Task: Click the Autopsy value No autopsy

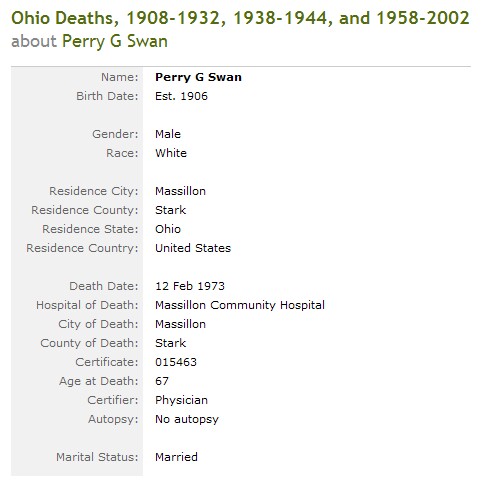Action: click(x=187, y=419)
